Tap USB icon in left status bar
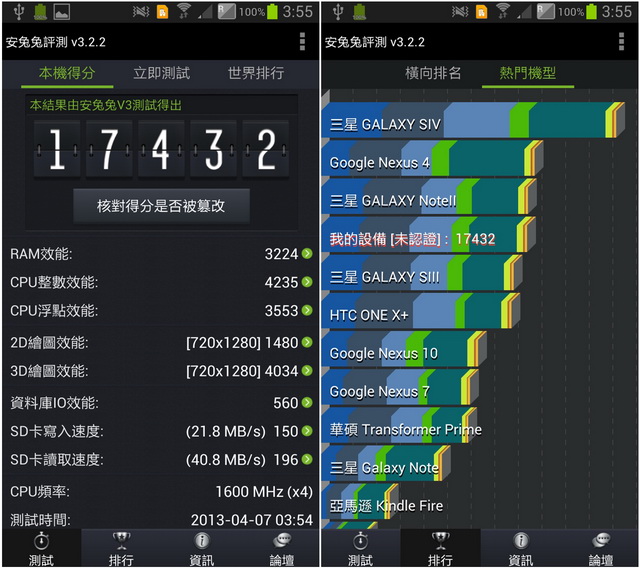This screenshot has width=640, height=569. (x=19, y=11)
